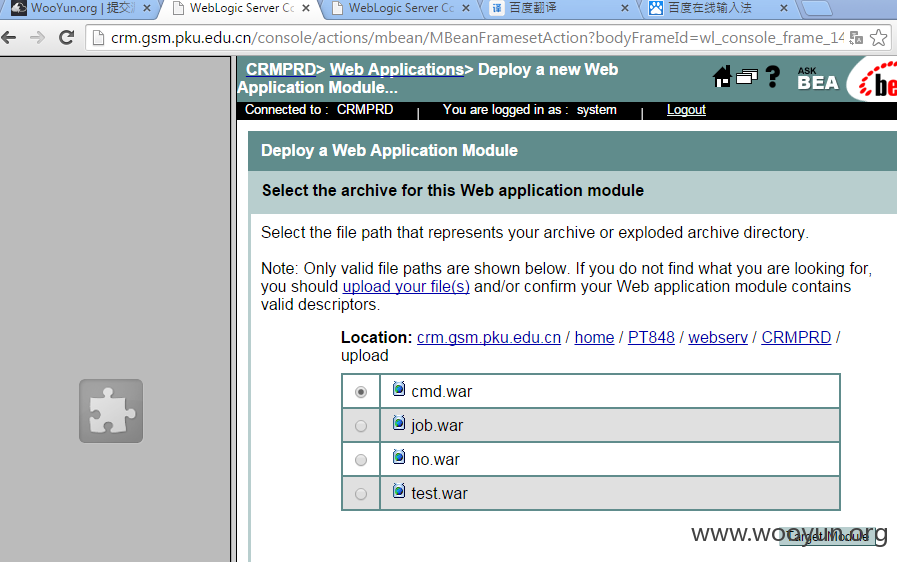
Task: Close the WooYun.org tab
Action: tap(147, 9)
